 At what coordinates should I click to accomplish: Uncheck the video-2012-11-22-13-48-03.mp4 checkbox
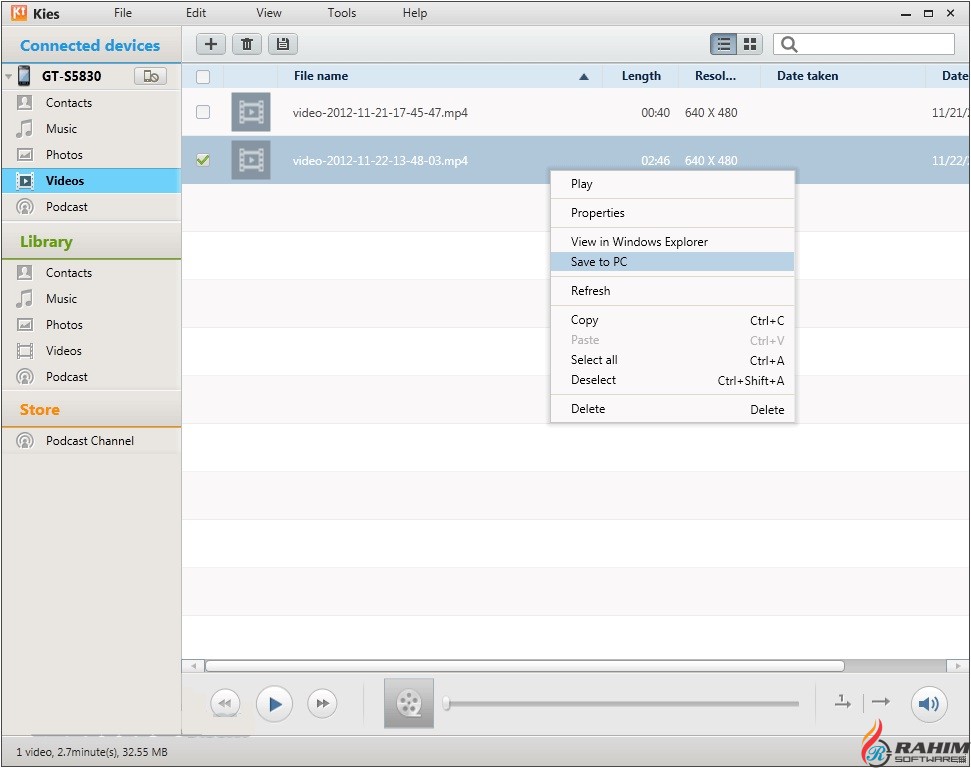(203, 160)
